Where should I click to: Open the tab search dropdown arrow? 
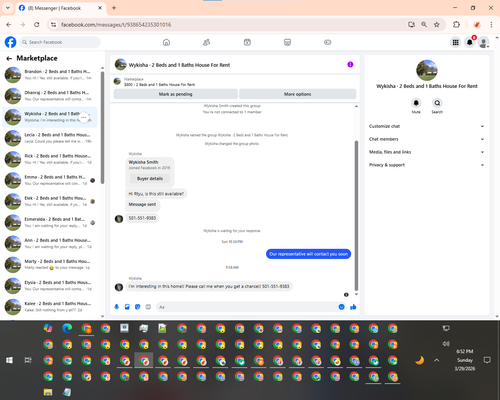pyautogui.click(x=8, y=8)
